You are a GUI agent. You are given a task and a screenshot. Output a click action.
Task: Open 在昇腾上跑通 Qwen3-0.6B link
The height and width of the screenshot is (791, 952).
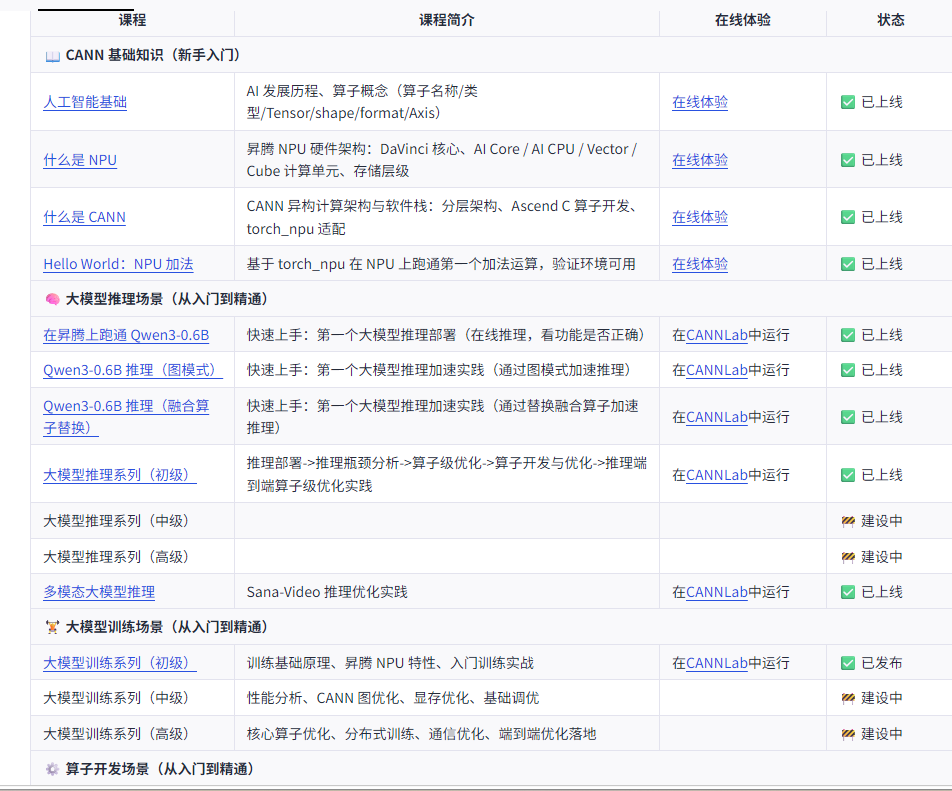pos(126,335)
